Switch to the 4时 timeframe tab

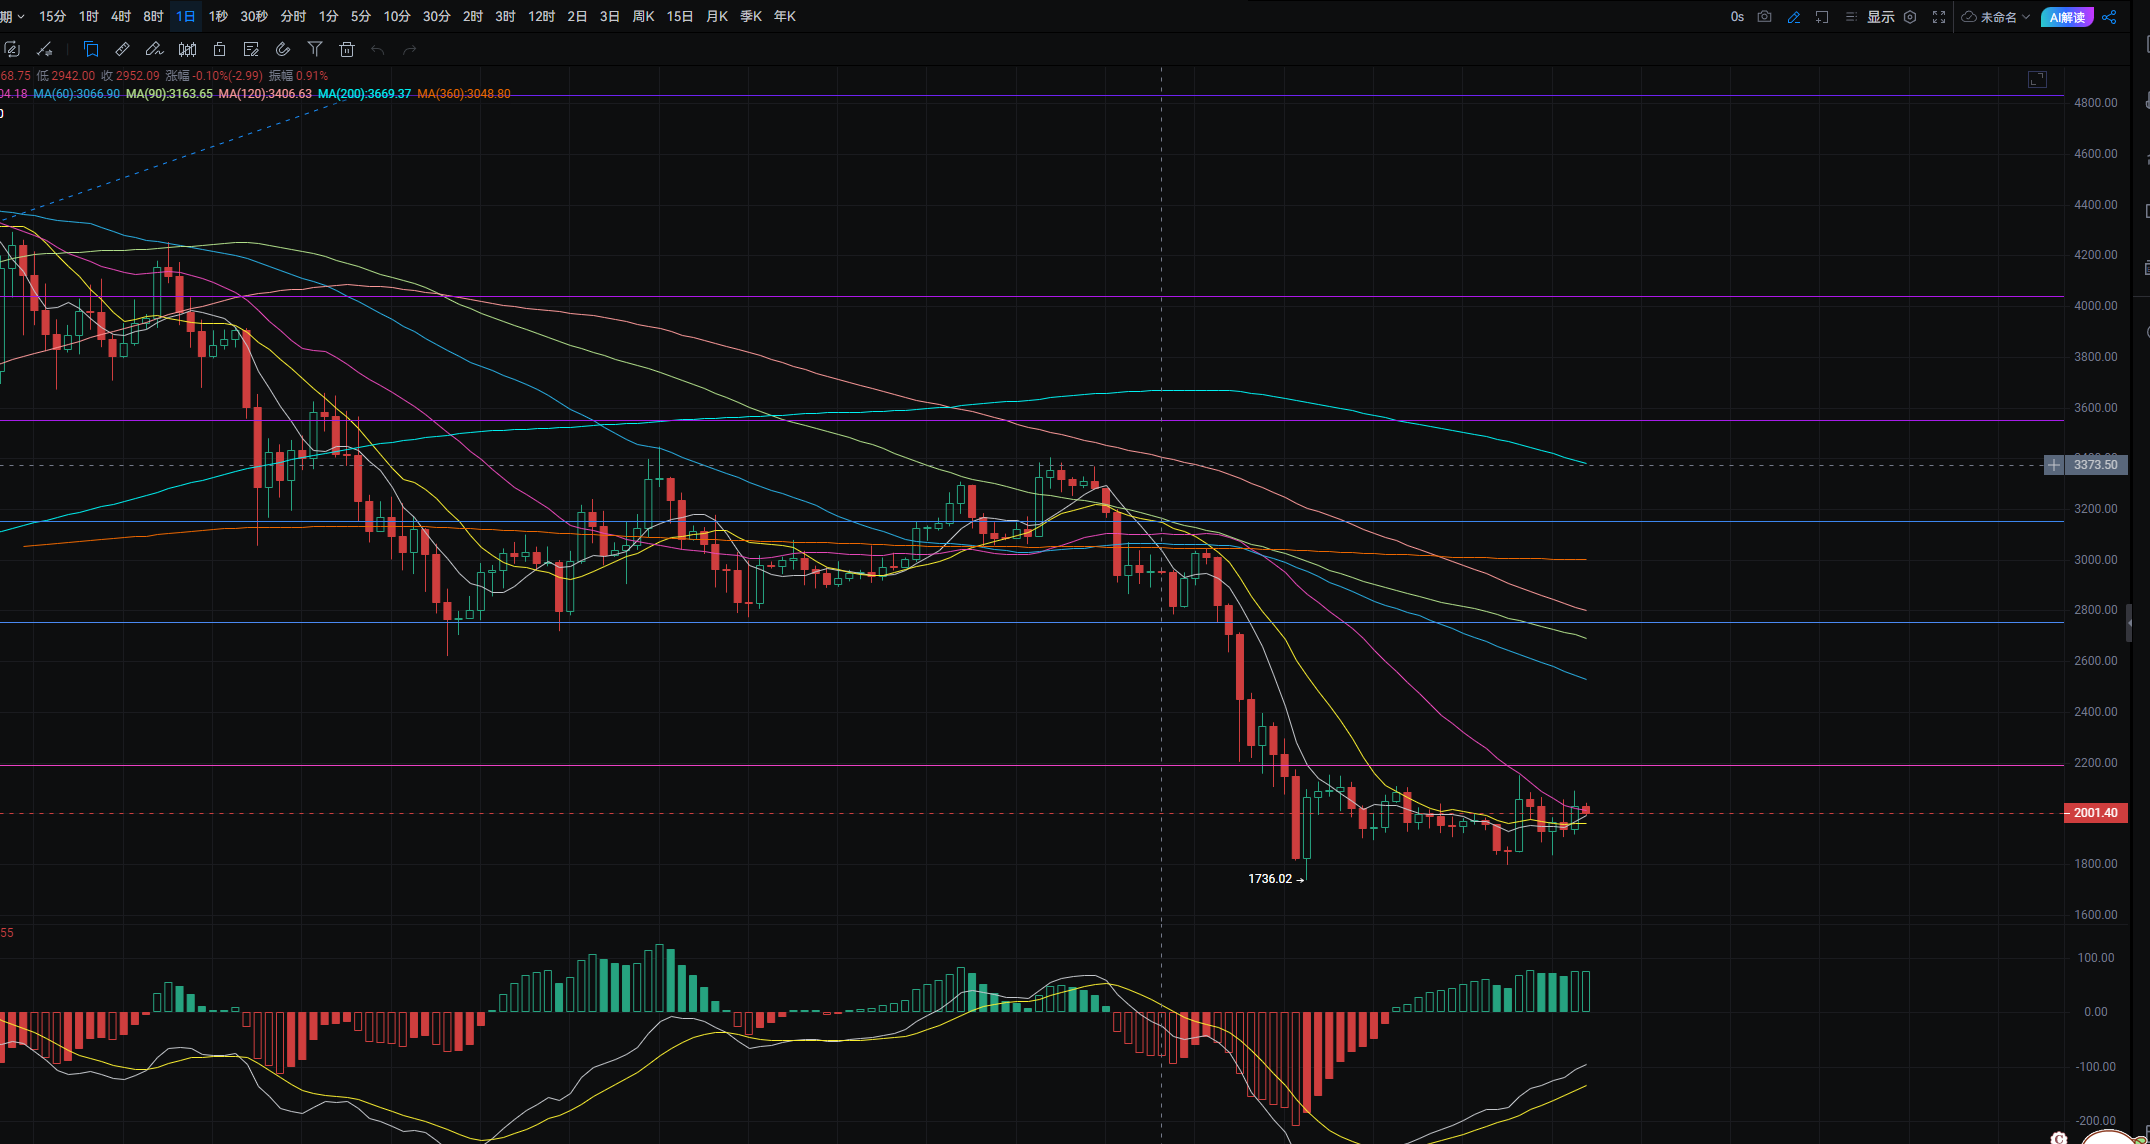click(121, 17)
